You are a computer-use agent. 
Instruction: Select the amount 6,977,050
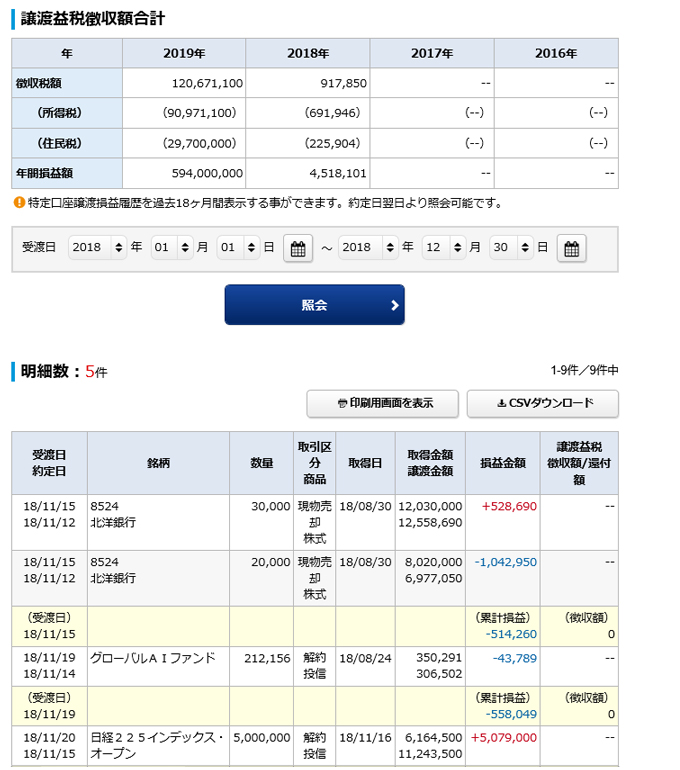click(434, 579)
